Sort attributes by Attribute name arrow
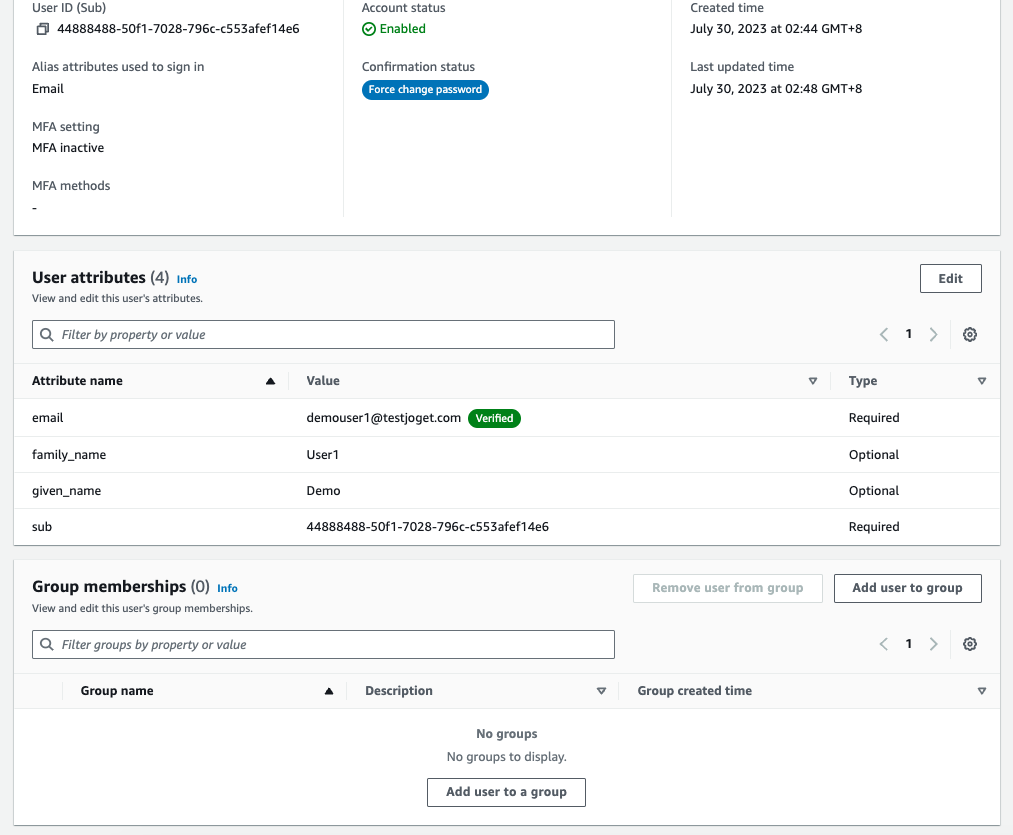This screenshot has width=1013, height=835. [x=270, y=381]
